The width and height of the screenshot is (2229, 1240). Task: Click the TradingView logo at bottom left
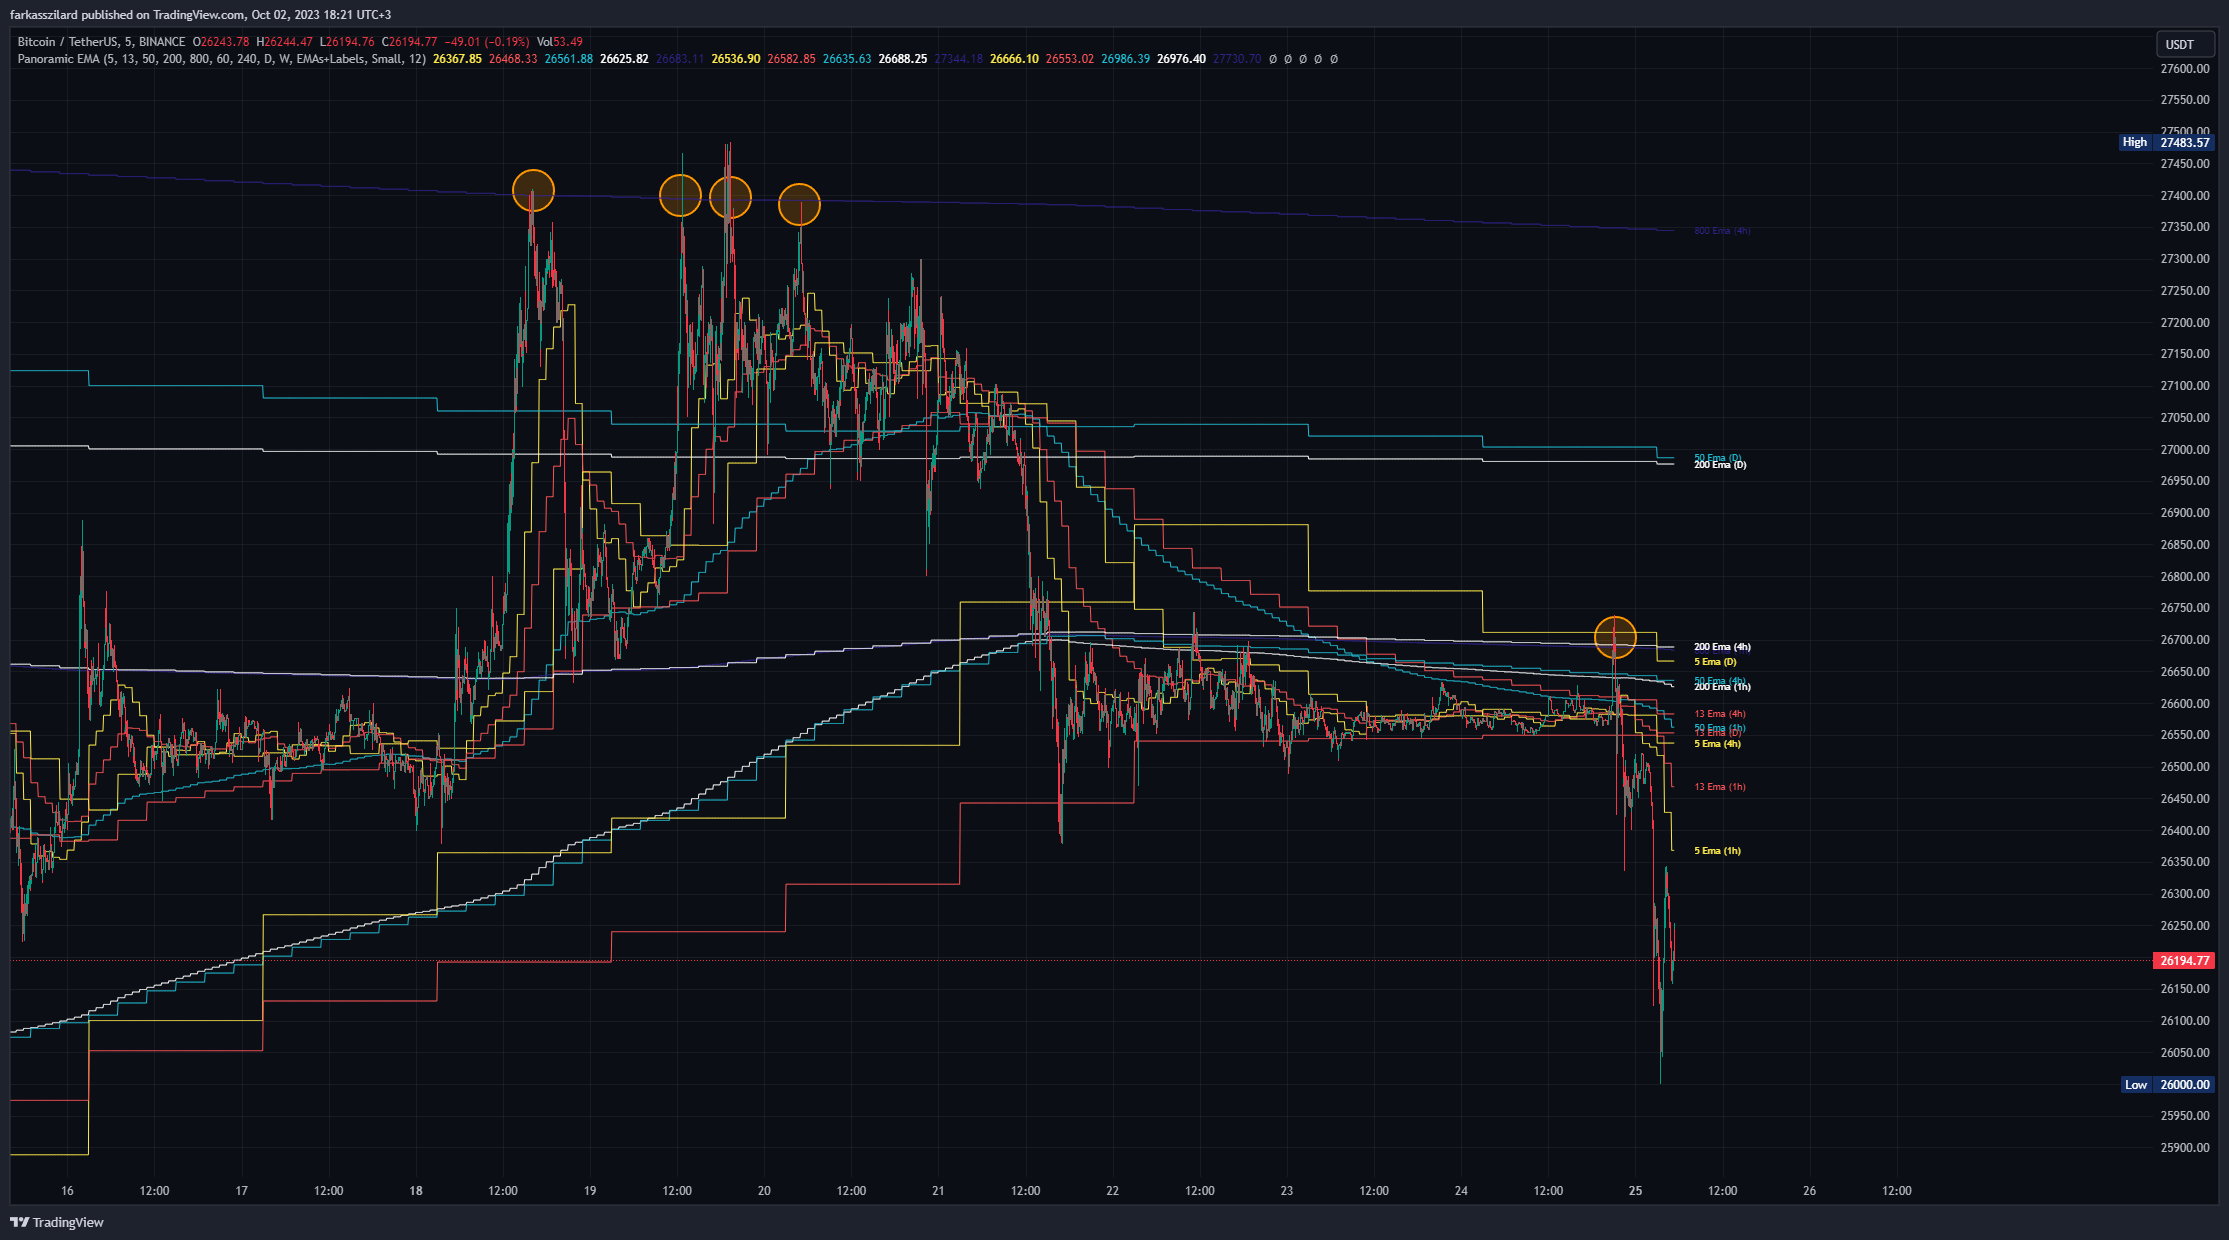57,1222
